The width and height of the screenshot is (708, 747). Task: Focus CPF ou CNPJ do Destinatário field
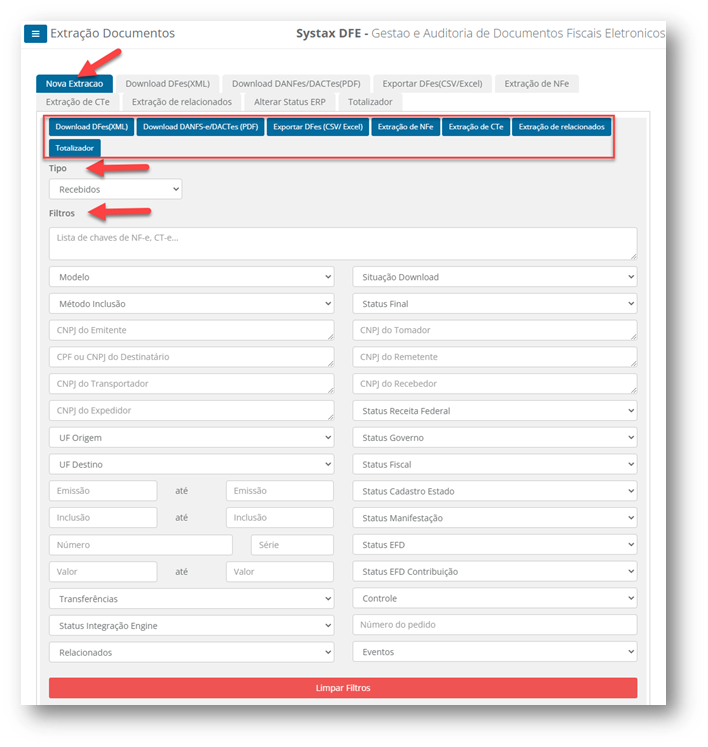click(192, 357)
